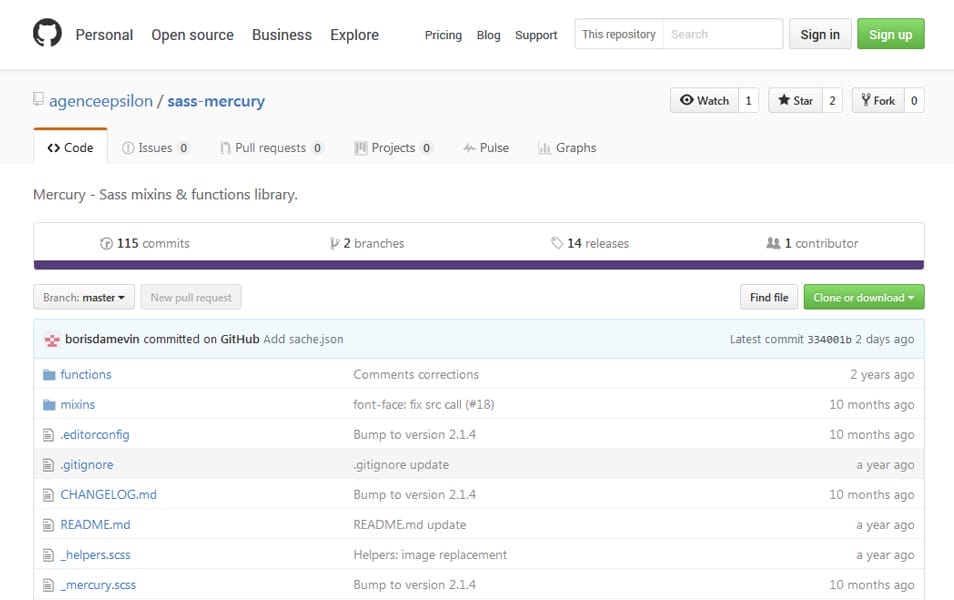
Task: Open the Explore navigation item
Action: [354, 35]
